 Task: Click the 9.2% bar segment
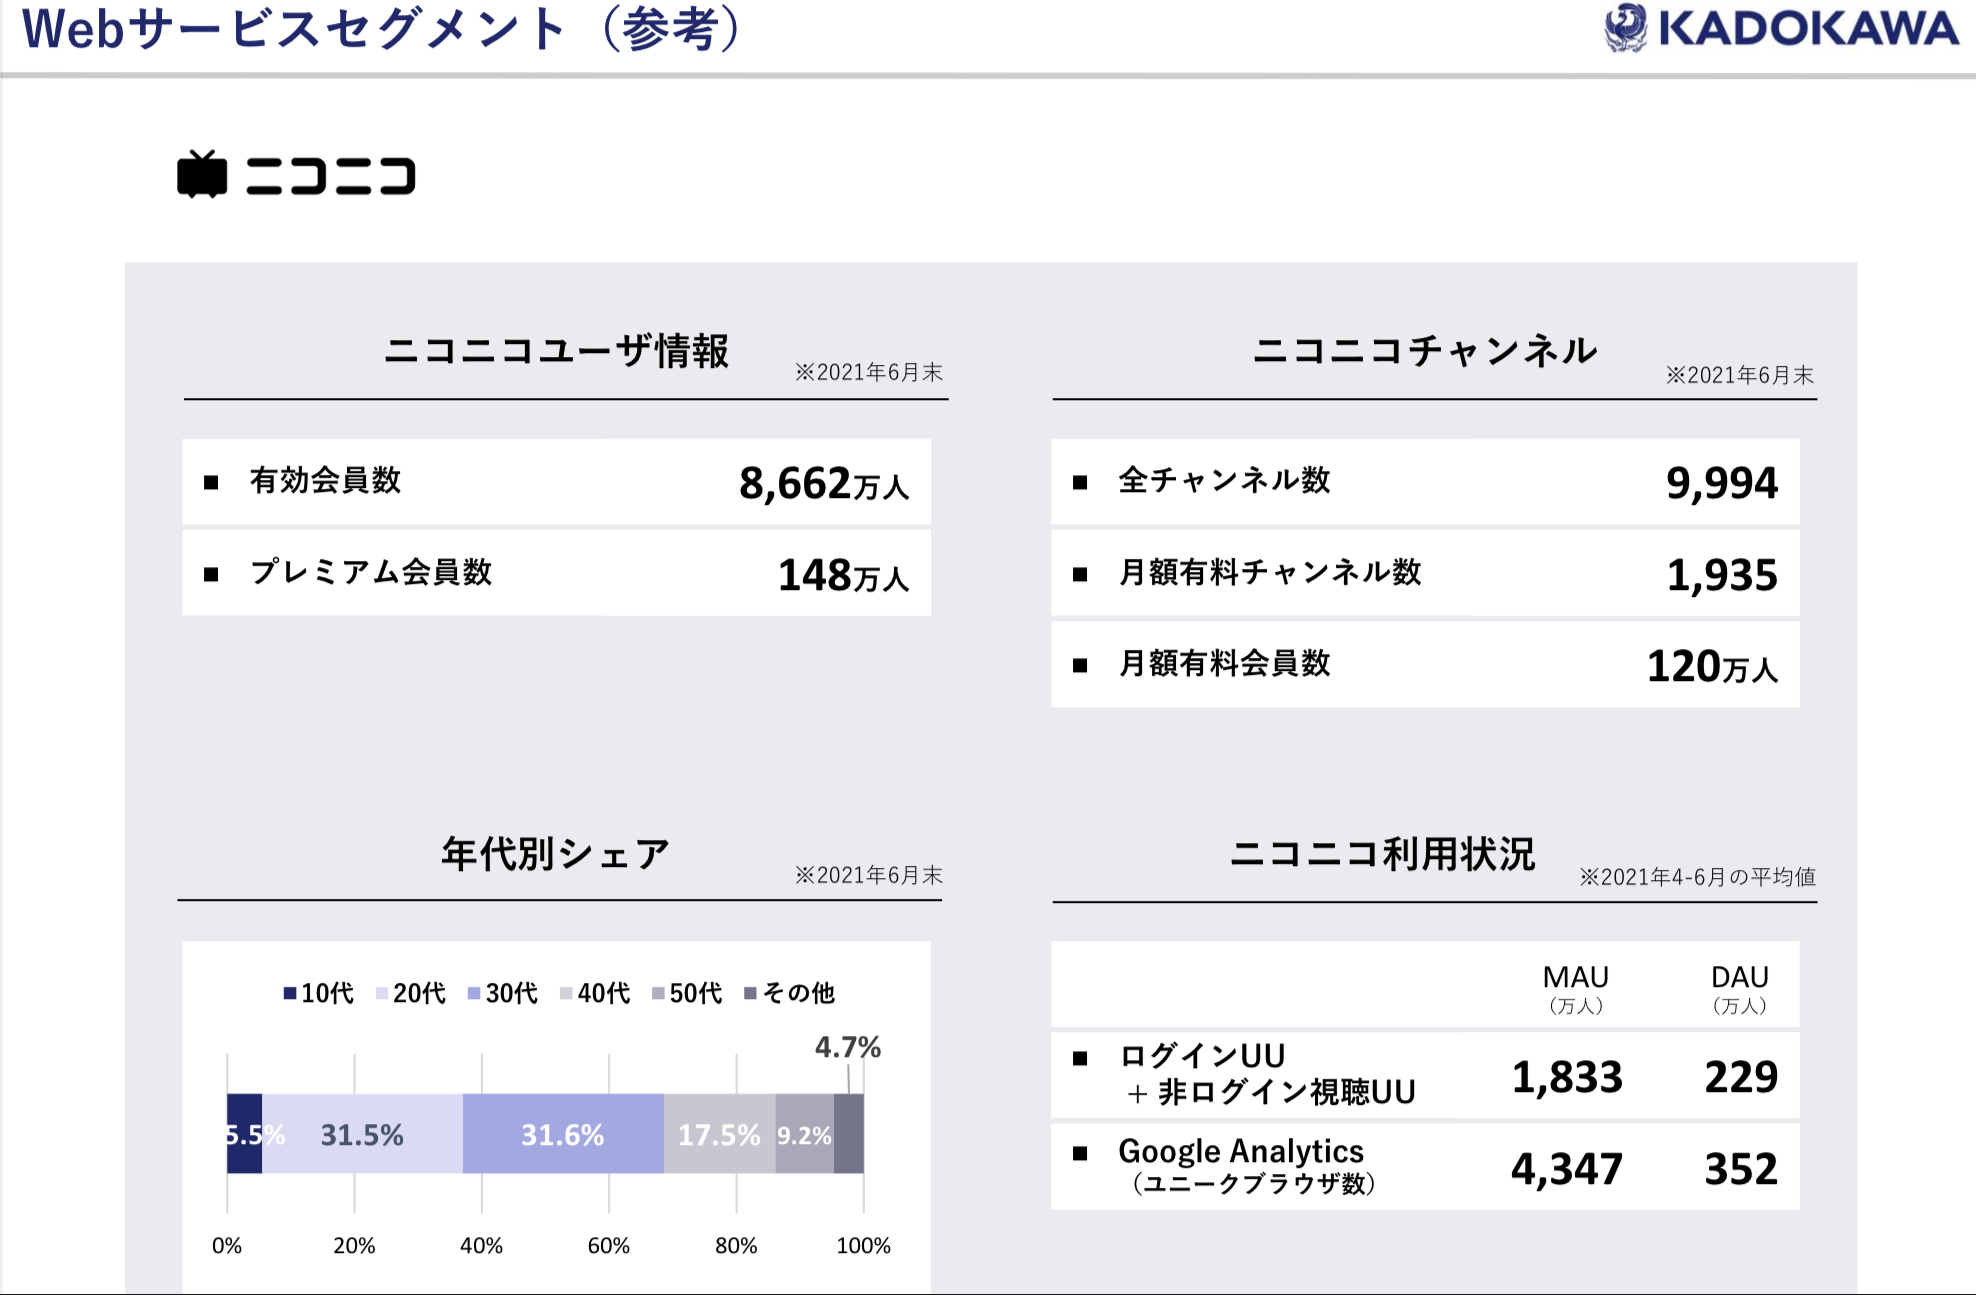805,1134
